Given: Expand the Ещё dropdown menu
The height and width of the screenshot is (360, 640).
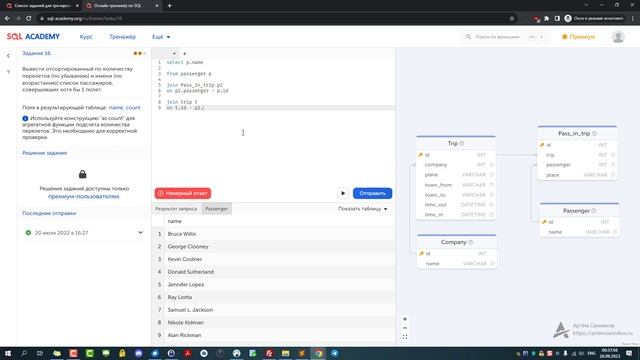Looking at the screenshot, I should (x=161, y=37).
